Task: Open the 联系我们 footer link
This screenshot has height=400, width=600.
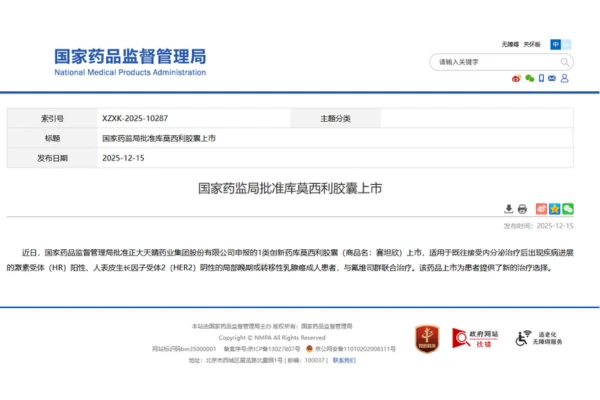Action: [x=345, y=359]
